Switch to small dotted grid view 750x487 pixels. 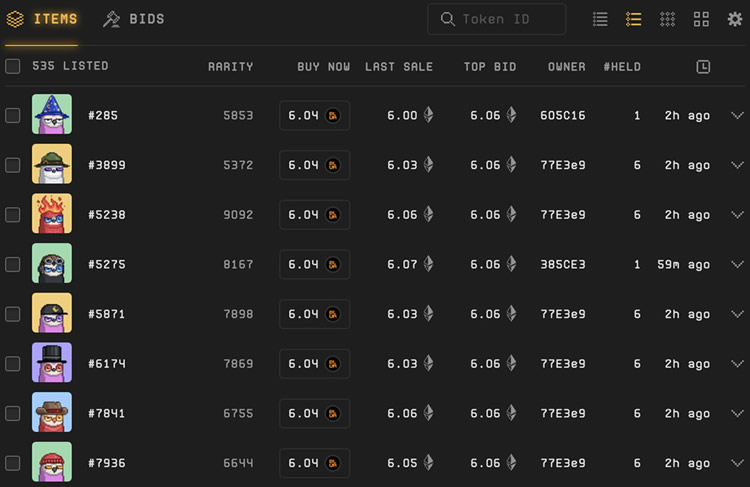pos(667,19)
